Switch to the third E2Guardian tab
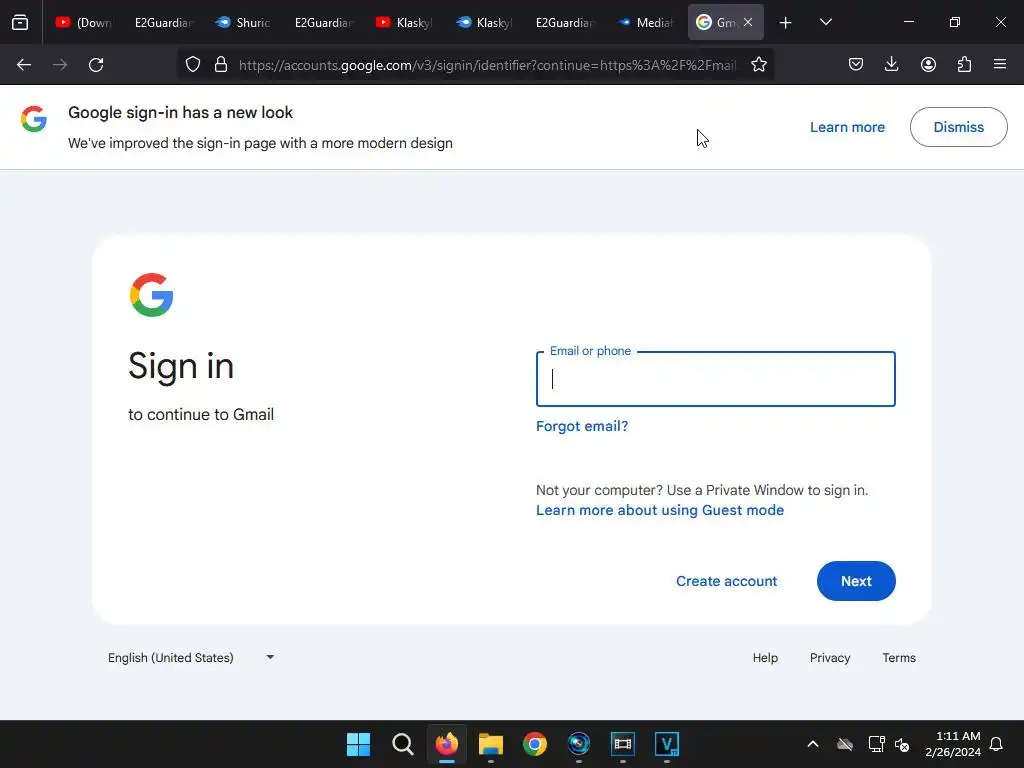 pos(564,22)
